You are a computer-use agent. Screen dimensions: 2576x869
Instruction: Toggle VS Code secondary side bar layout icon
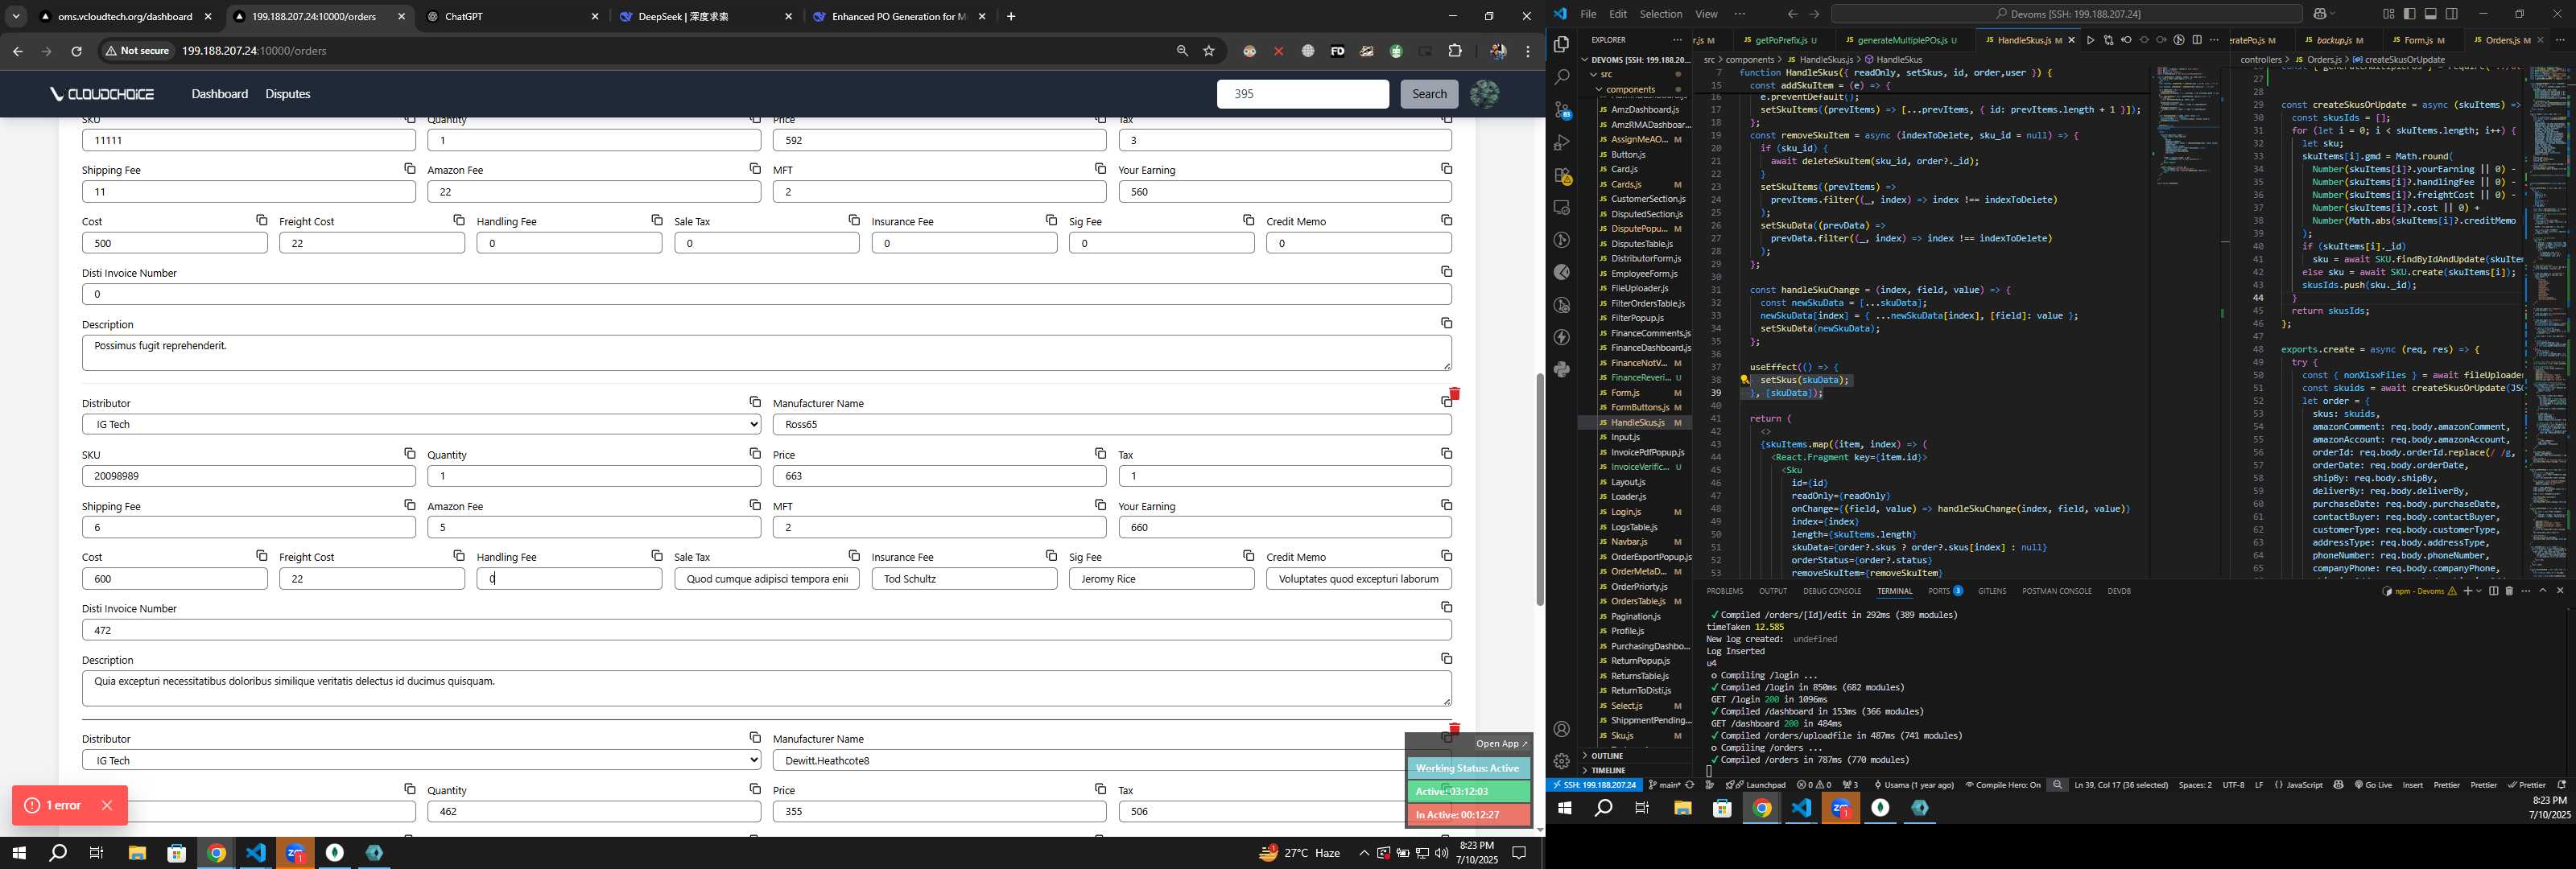(x=2451, y=14)
